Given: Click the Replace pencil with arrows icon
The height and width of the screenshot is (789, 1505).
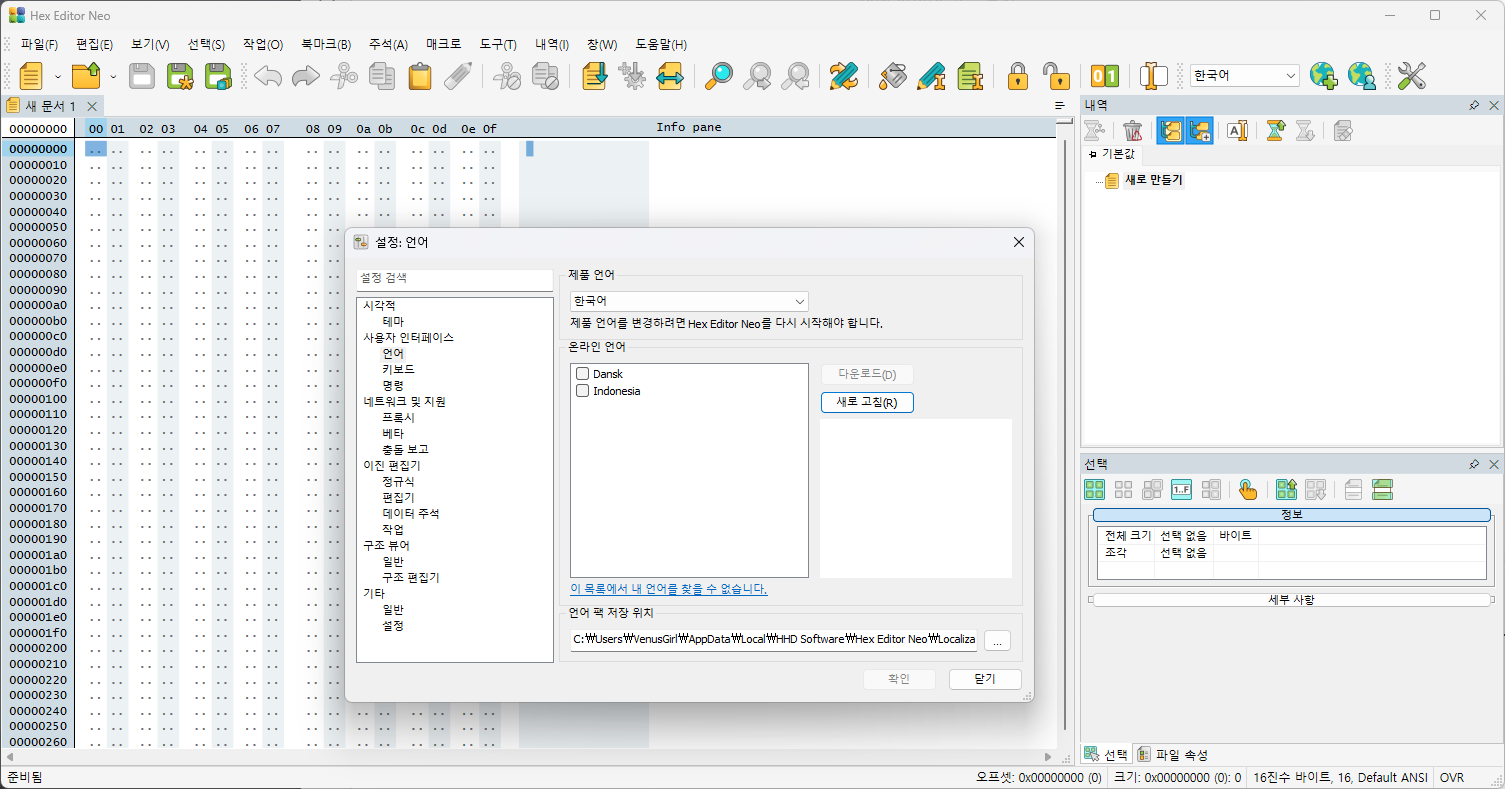Looking at the screenshot, I should (844, 76).
